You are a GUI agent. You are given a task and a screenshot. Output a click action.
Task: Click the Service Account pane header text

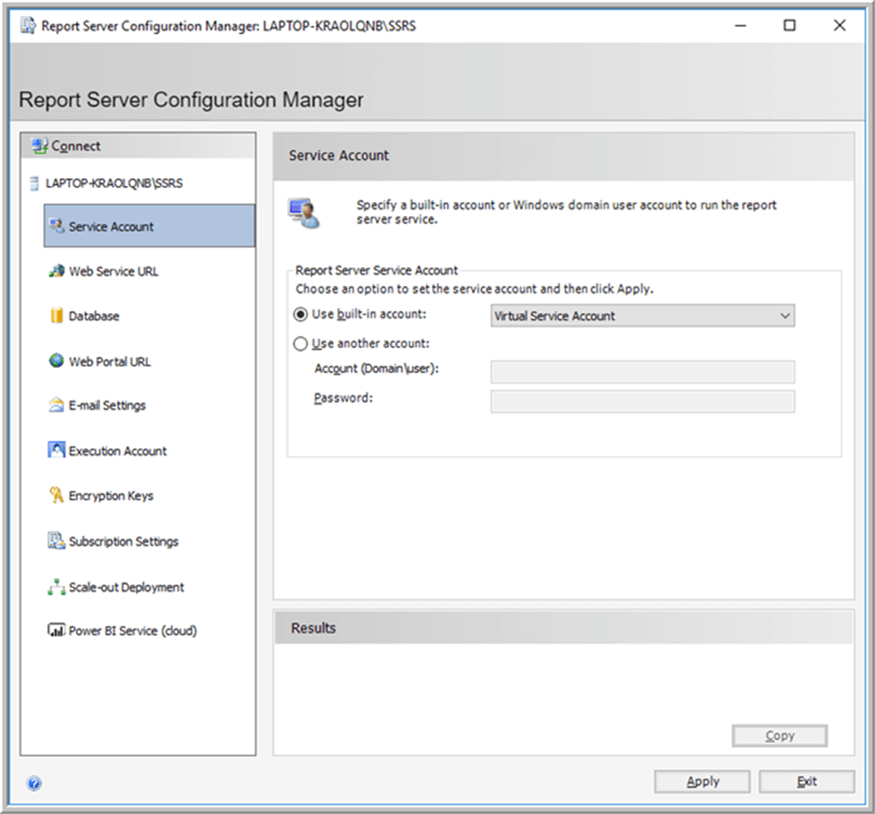(x=339, y=156)
